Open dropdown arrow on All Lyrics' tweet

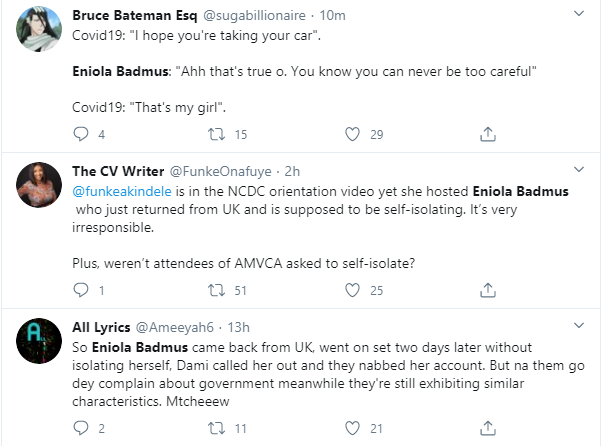578,327
